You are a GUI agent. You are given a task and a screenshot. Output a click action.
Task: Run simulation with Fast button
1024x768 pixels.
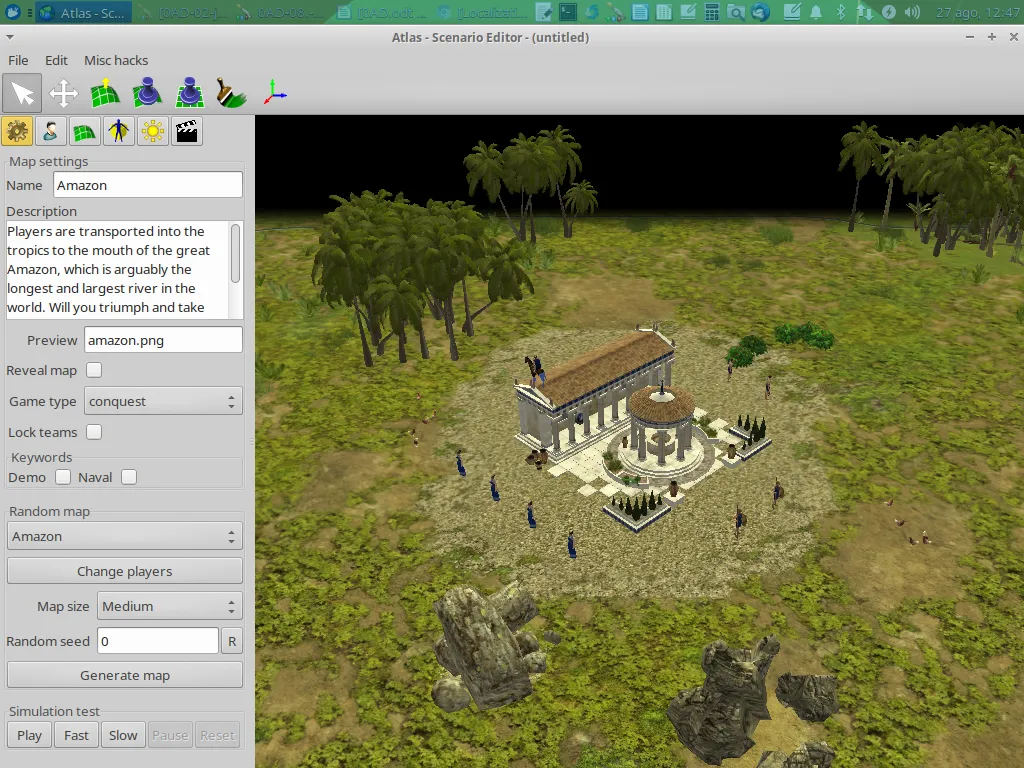coord(76,735)
